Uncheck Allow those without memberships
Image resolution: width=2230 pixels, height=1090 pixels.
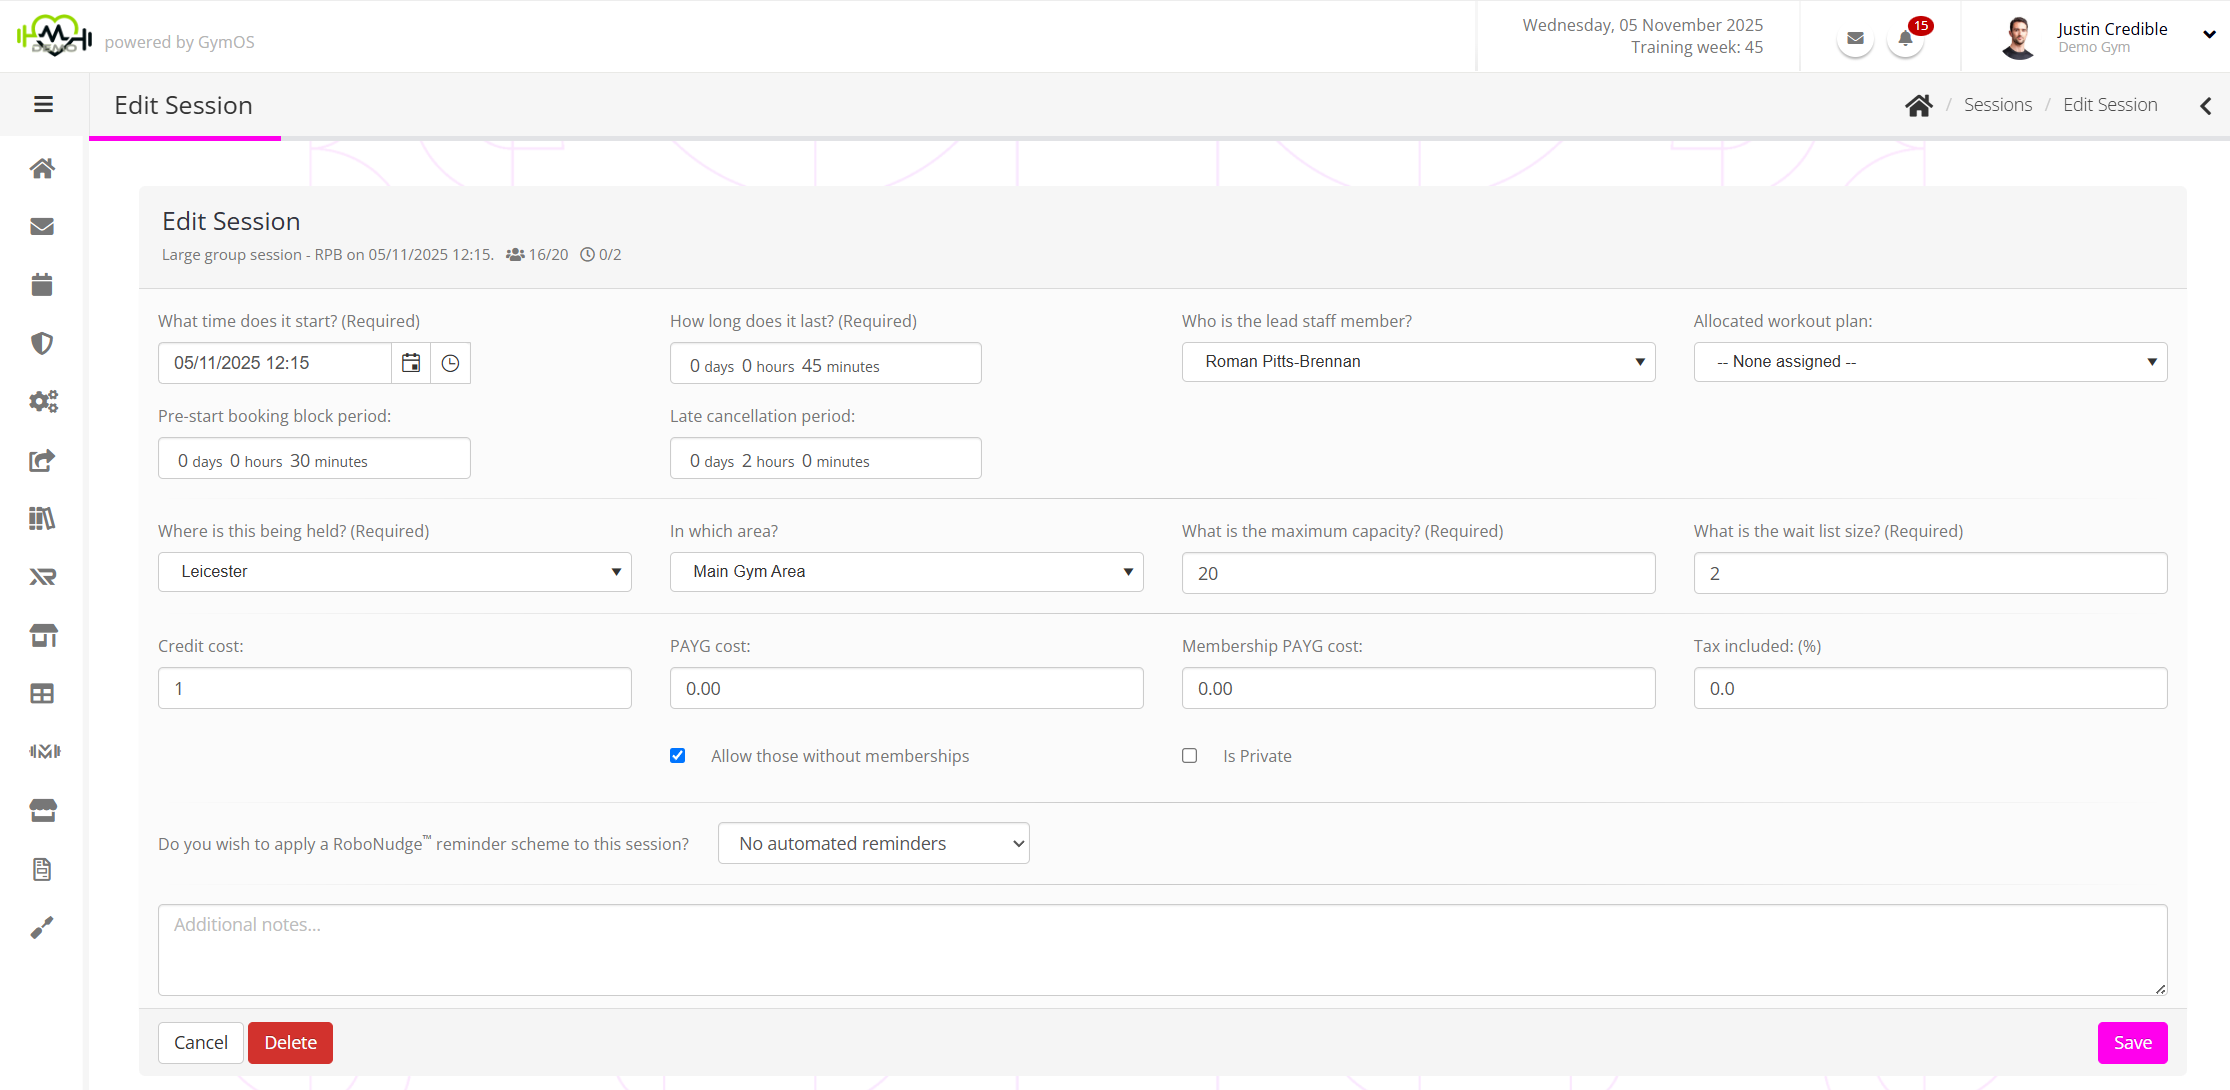pyautogui.click(x=678, y=756)
